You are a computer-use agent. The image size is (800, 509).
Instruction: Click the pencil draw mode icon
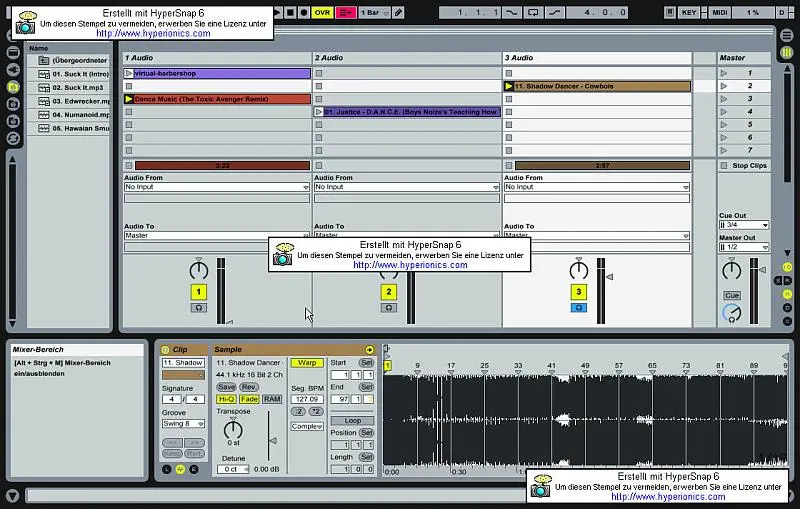point(398,12)
